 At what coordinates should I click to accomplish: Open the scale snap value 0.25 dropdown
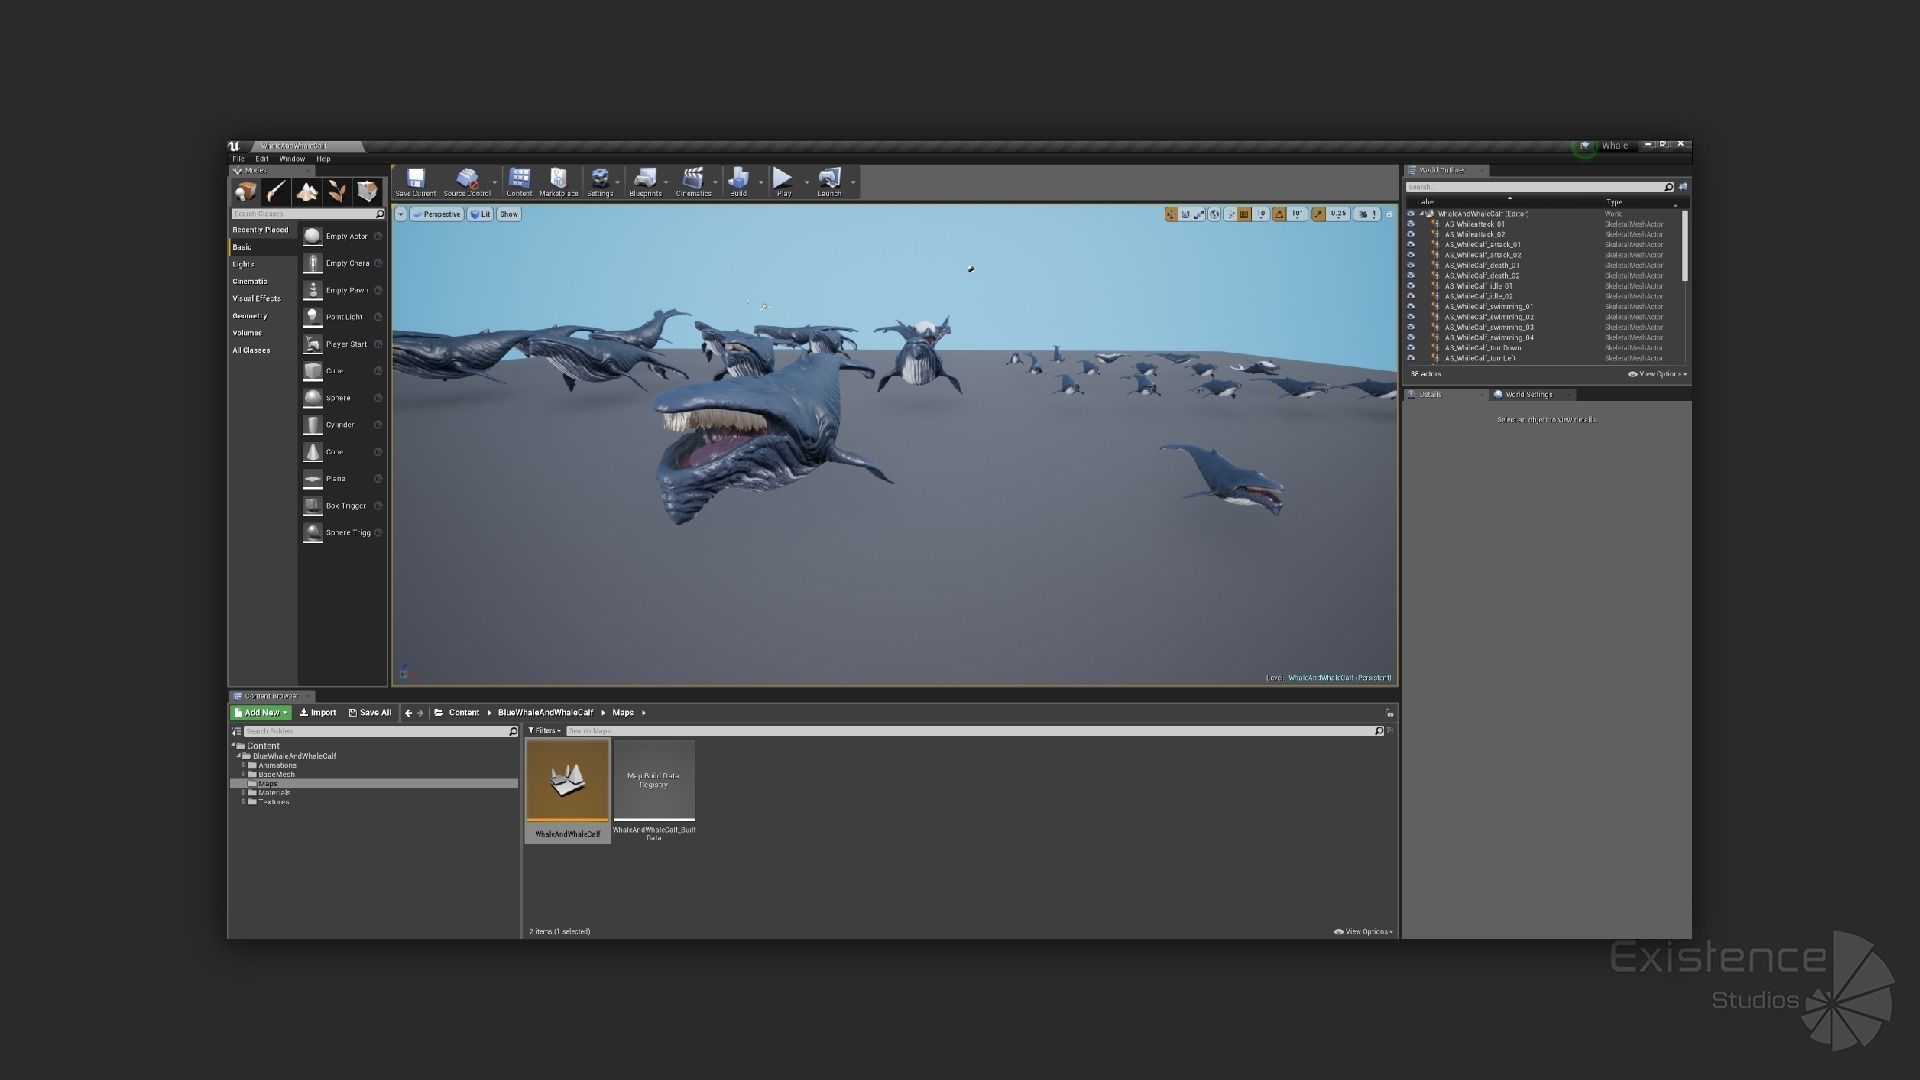click(x=1338, y=214)
